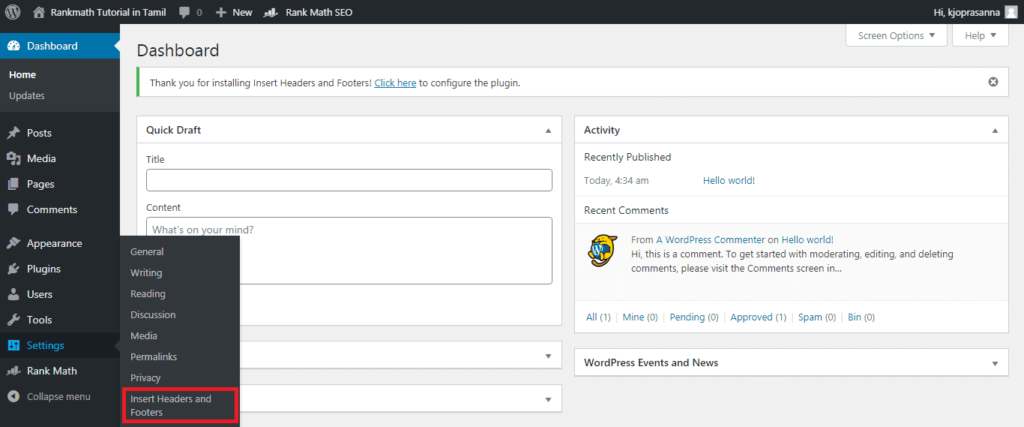Click the Appearance paintbrush icon
The width and height of the screenshot is (1024, 427).
[x=13, y=244]
